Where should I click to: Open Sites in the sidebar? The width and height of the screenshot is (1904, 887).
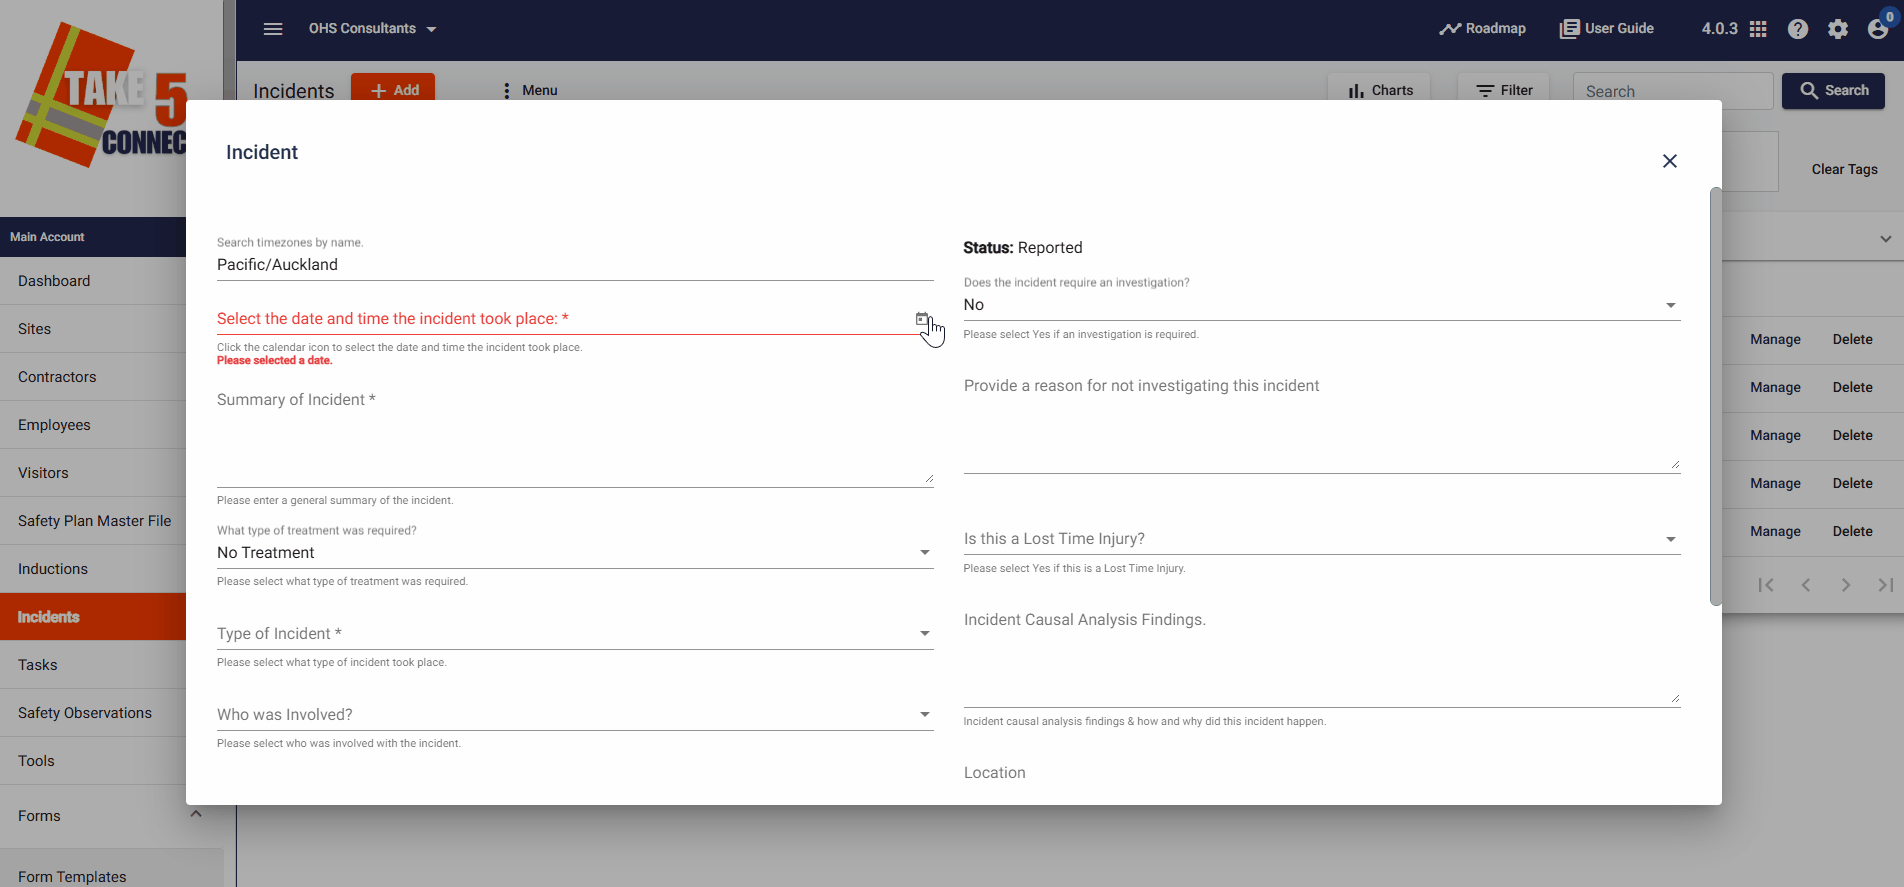(x=93, y=329)
